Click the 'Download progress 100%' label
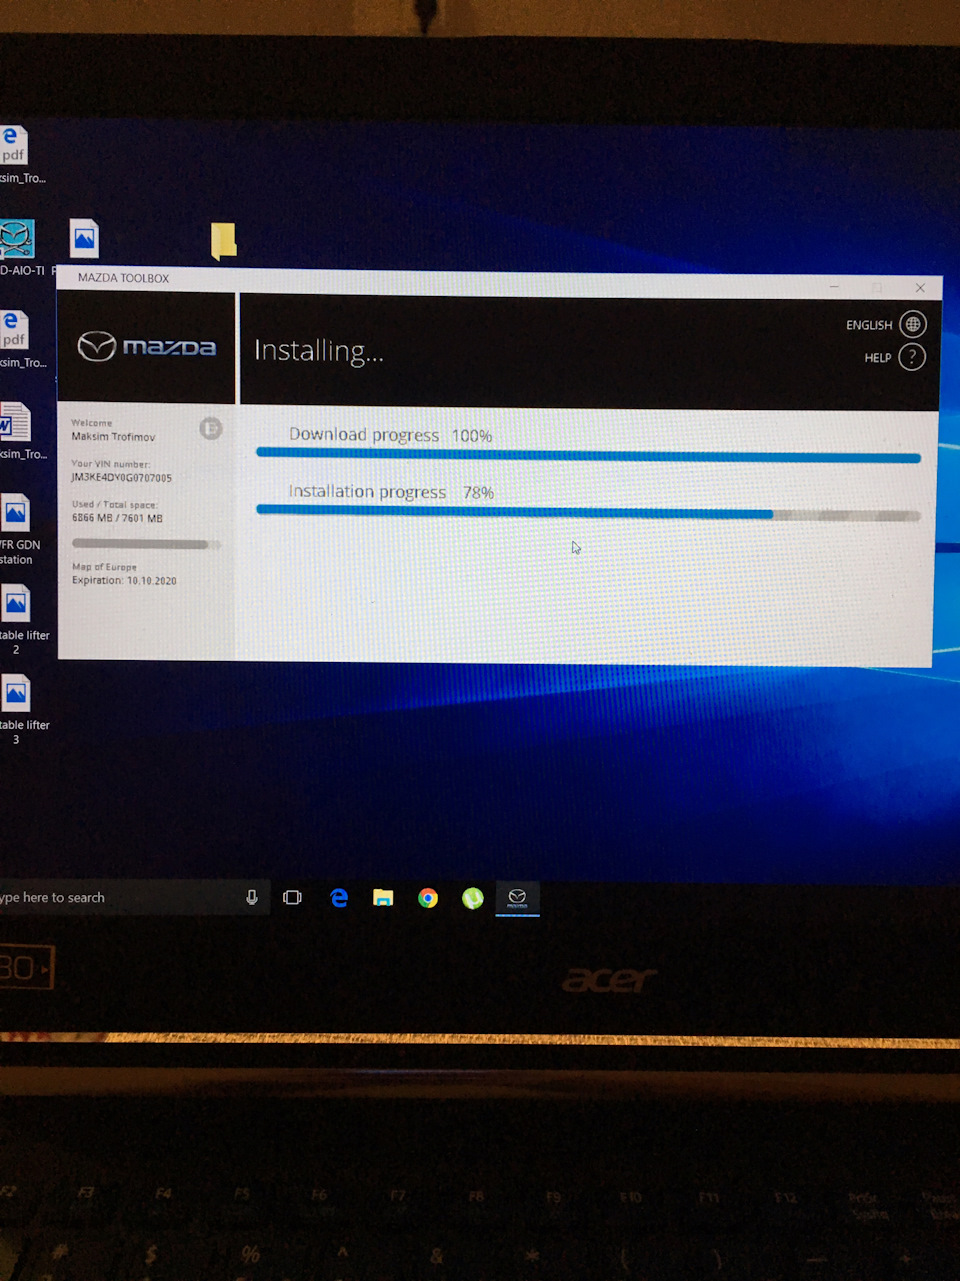This screenshot has width=960, height=1281. click(390, 435)
